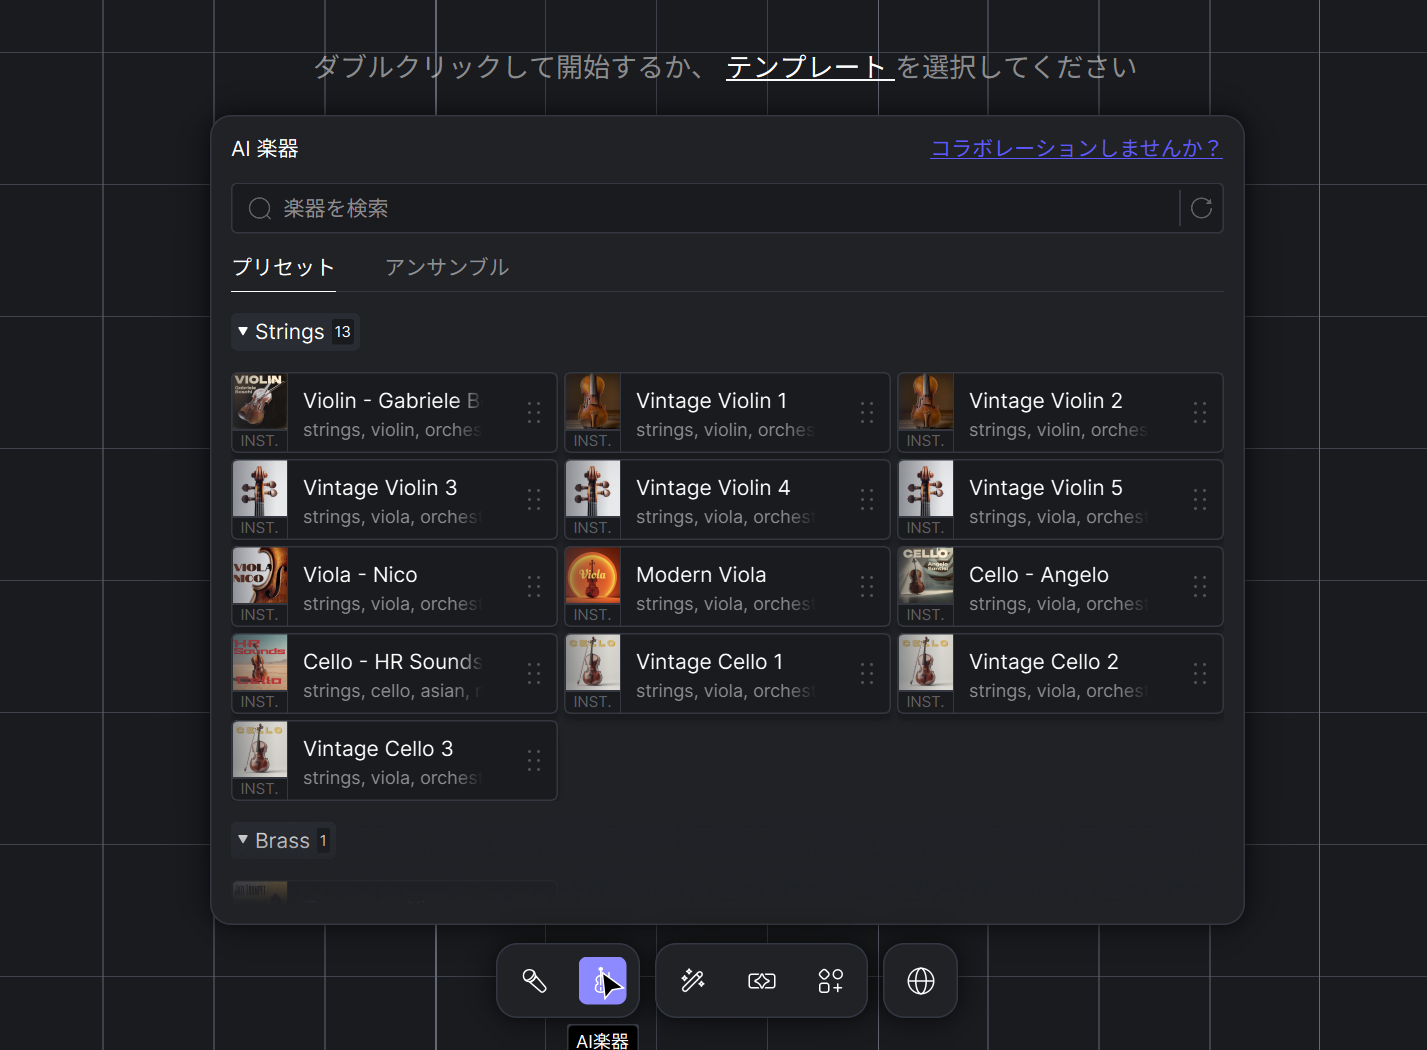Choose the Cello - Angelo instrument
This screenshot has width=1427, height=1050.
click(x=1040, y=587)
